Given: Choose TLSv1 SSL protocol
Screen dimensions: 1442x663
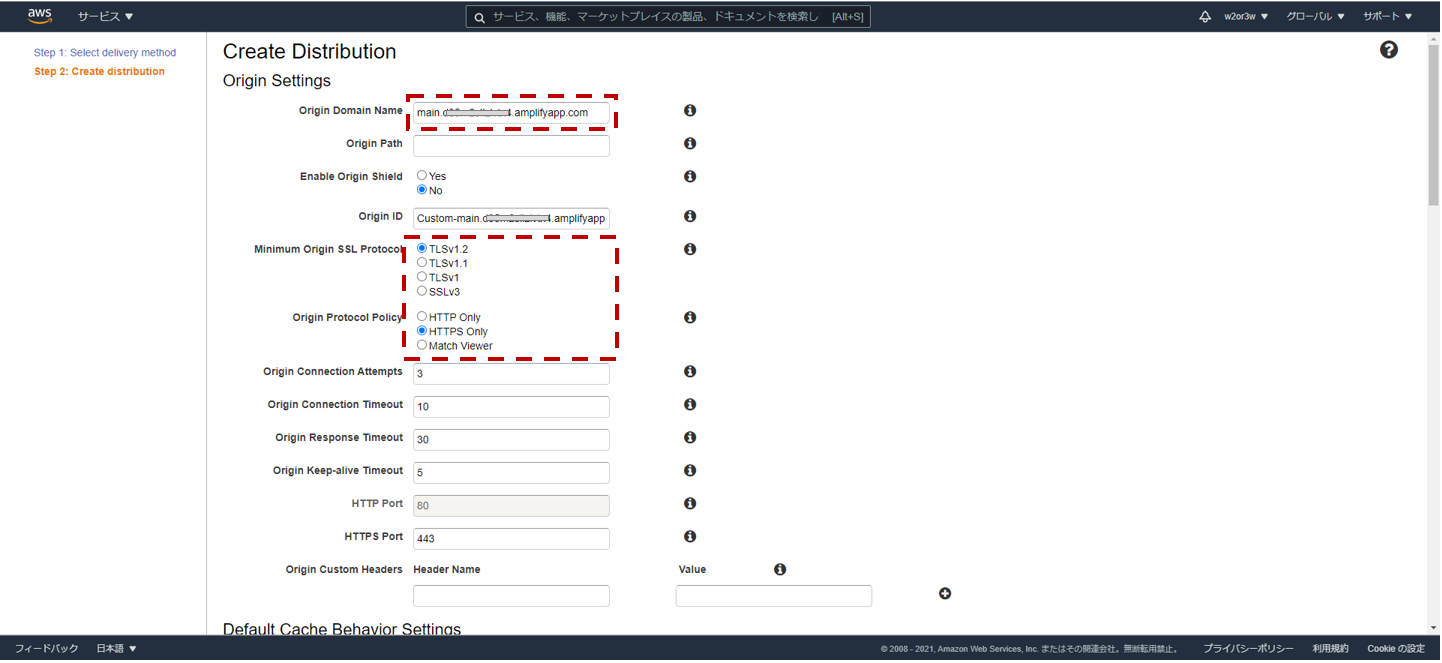Looking at the screenshot, I should (x=422, y=277).
